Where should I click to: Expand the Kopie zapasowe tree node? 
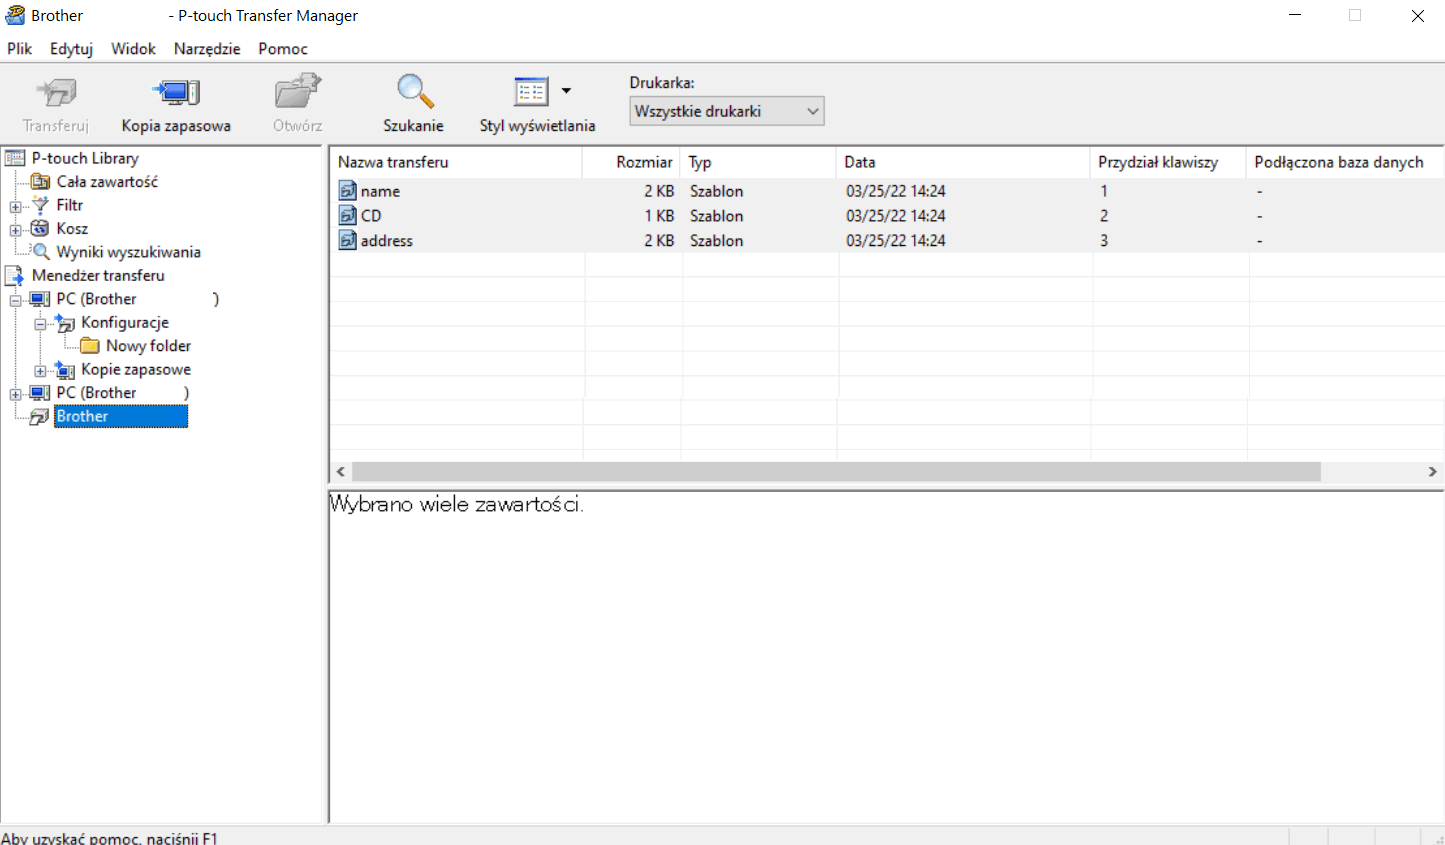(x=40, y=370)
